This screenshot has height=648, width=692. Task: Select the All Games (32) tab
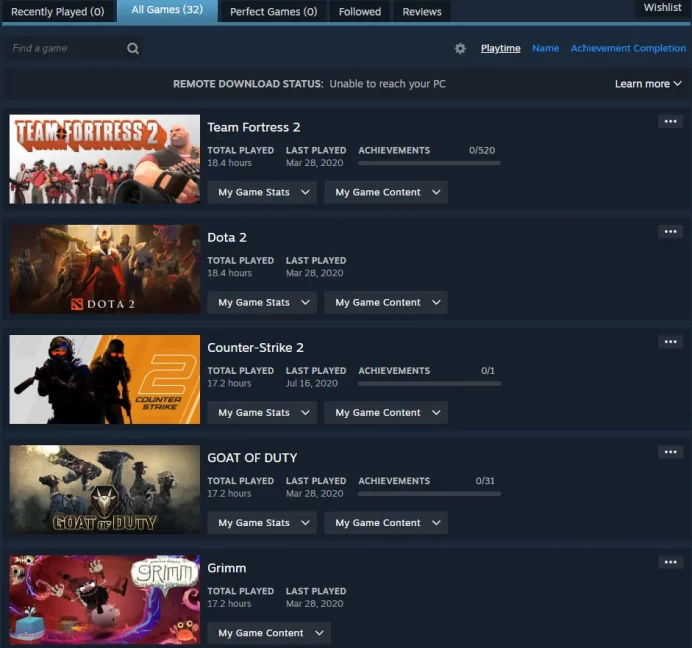(167, 10)
